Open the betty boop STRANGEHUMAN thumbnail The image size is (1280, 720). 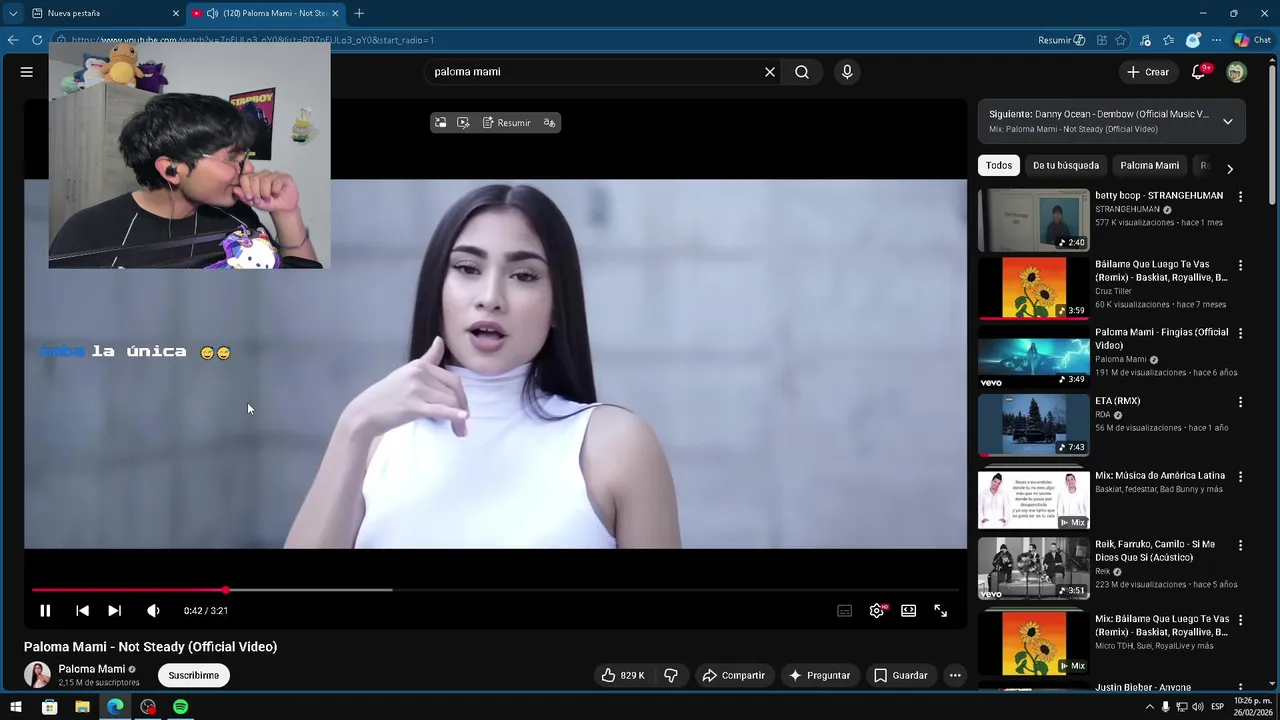click(x=1034, y=220)
